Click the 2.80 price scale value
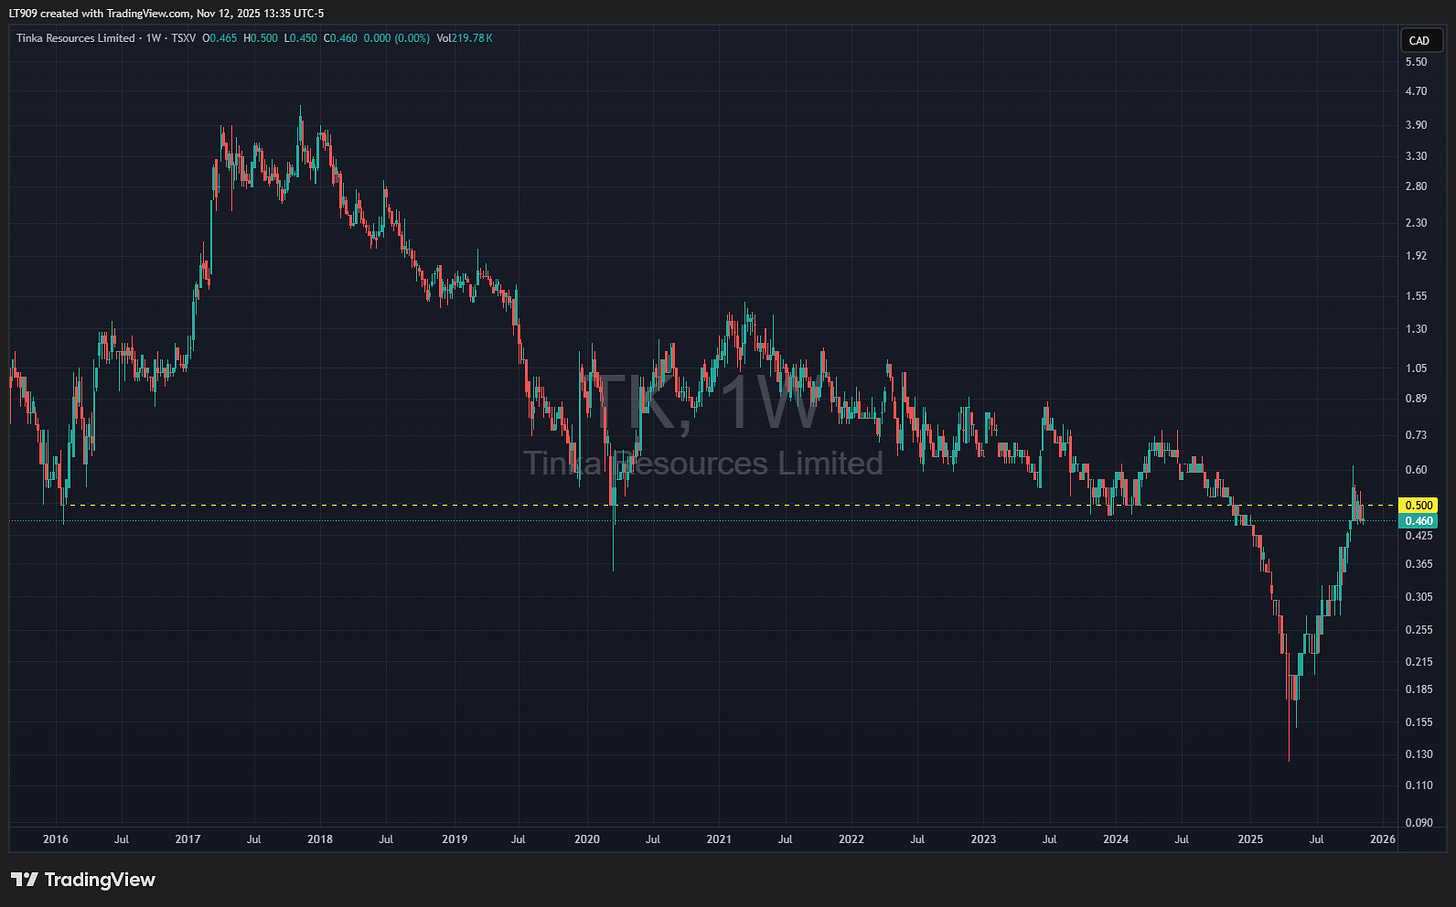Viewport: 1456px width, 907px height. 1416,186
